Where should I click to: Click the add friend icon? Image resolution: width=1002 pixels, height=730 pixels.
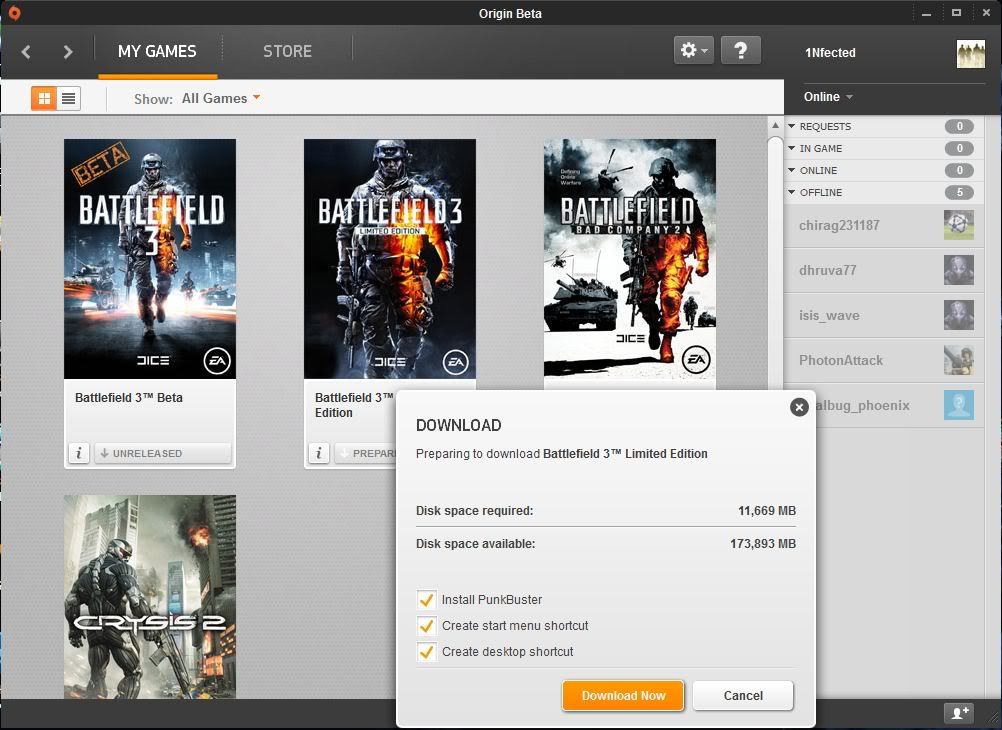pos(960,713)
